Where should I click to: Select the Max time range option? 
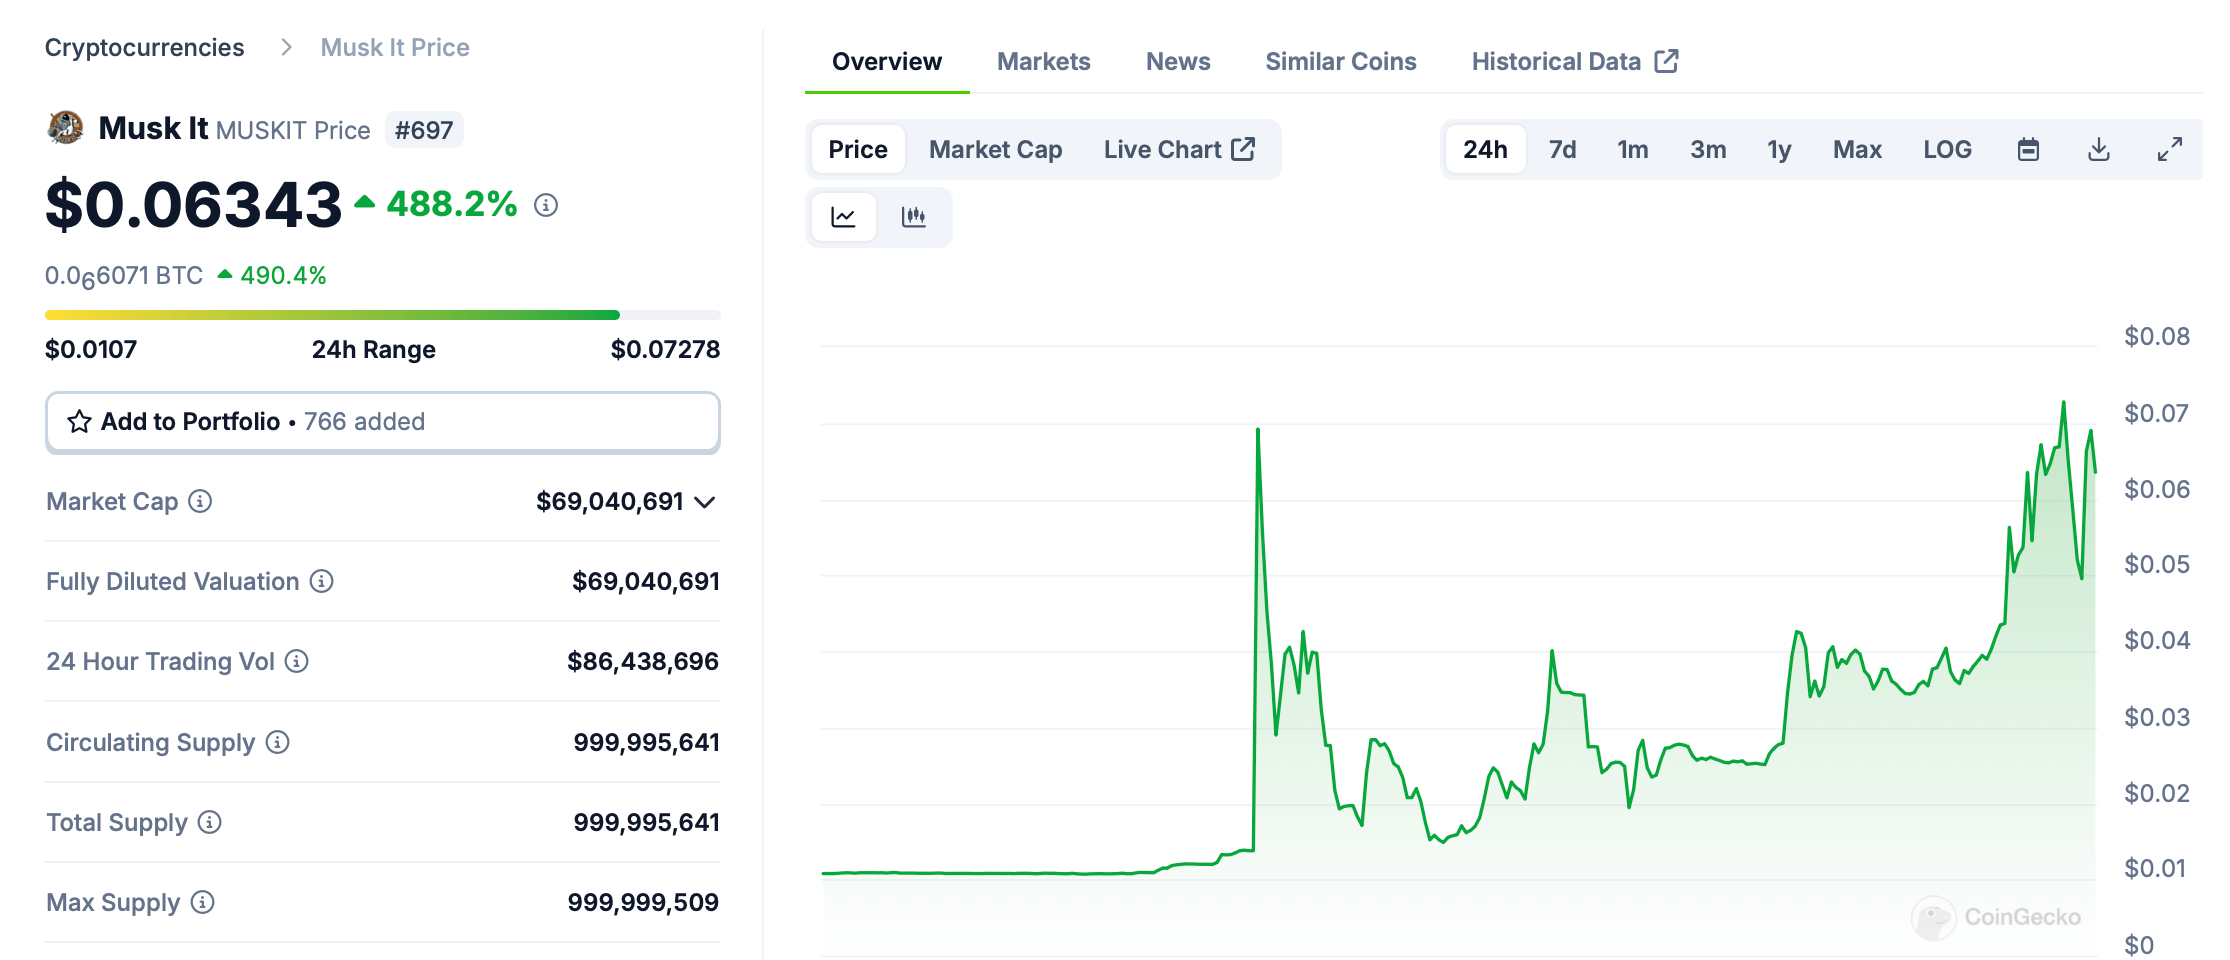(x=1857, y=150)
